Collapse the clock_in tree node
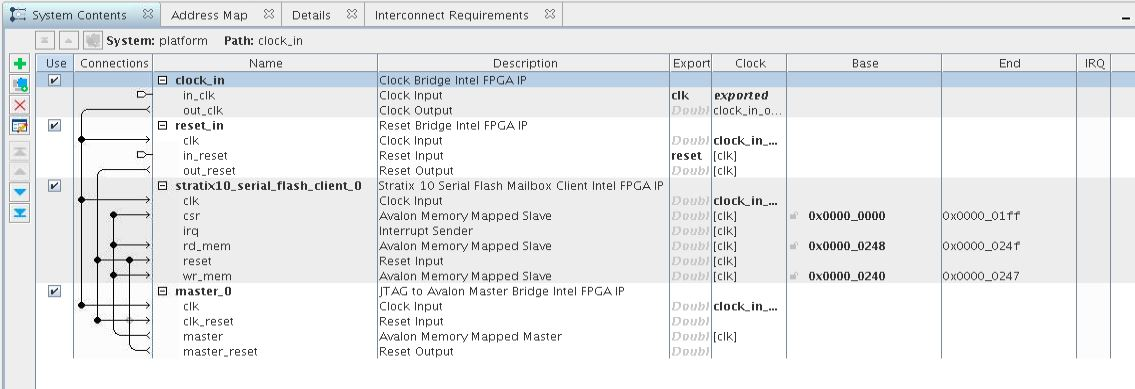Image resolution: width=1135 pixels, height=389 pixels. tap(163, 80)
